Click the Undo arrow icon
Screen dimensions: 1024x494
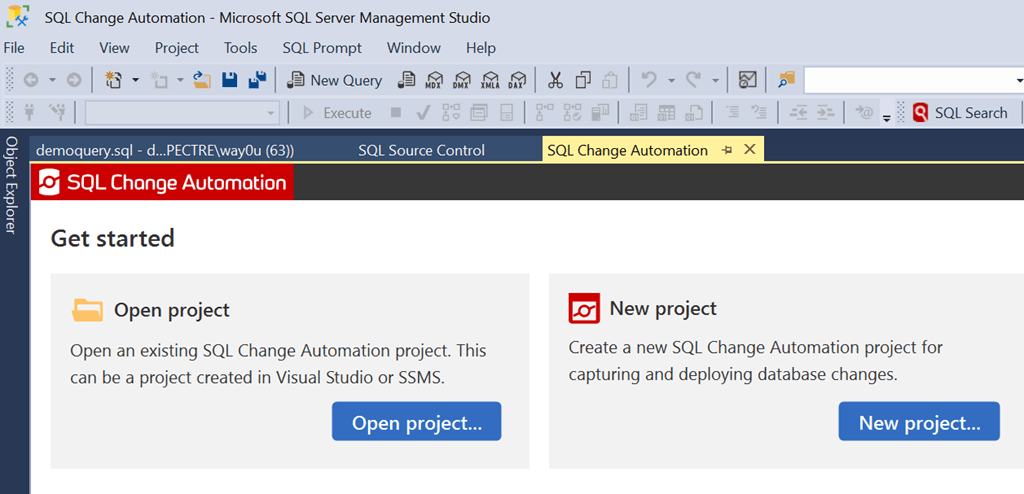[x=648, y=80]
